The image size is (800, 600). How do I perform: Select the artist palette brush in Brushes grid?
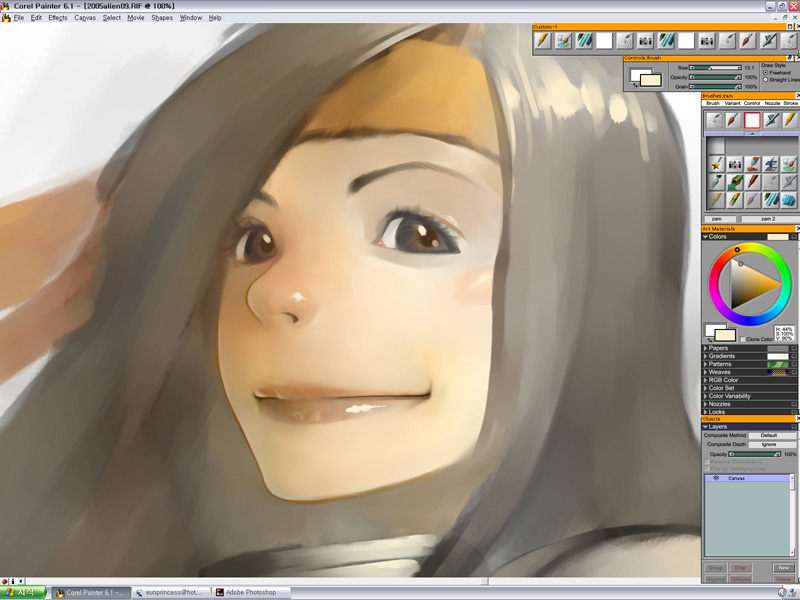click(x=789, y=164)
